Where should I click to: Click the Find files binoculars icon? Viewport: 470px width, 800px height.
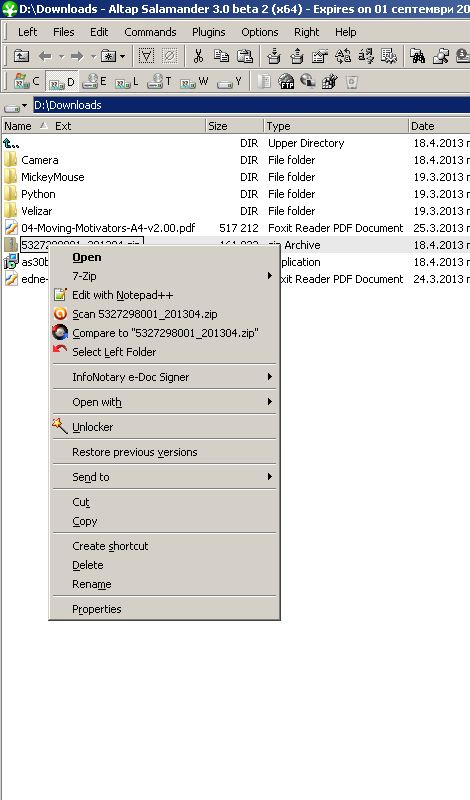(417, 56)
